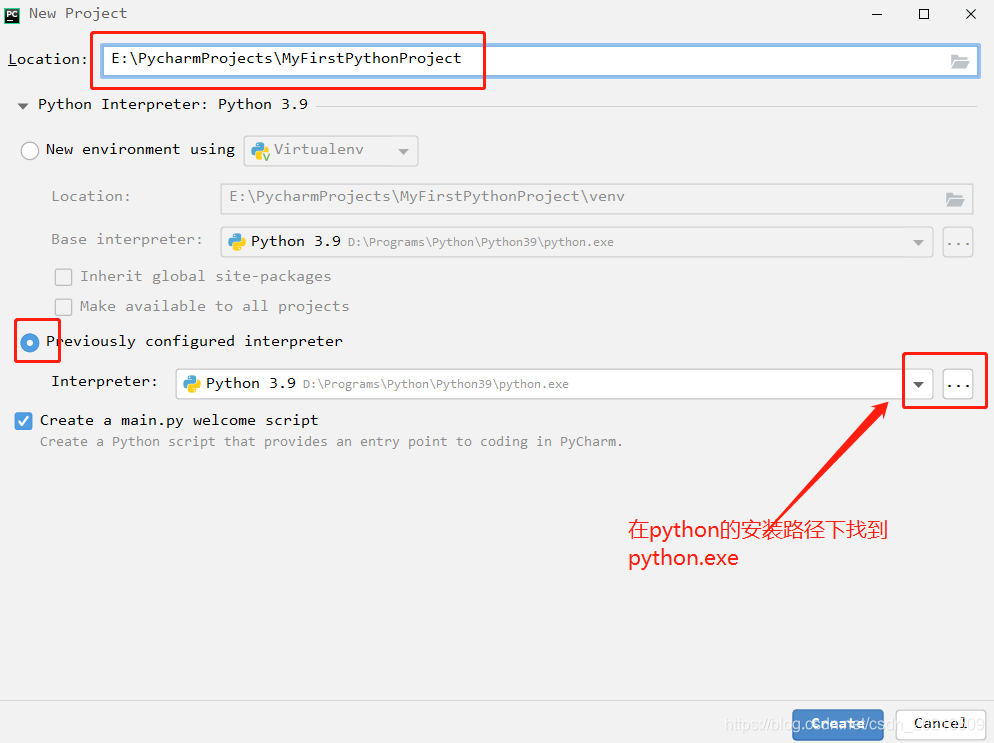Open Interpreter browse ellipsis button

pos(957,384)
